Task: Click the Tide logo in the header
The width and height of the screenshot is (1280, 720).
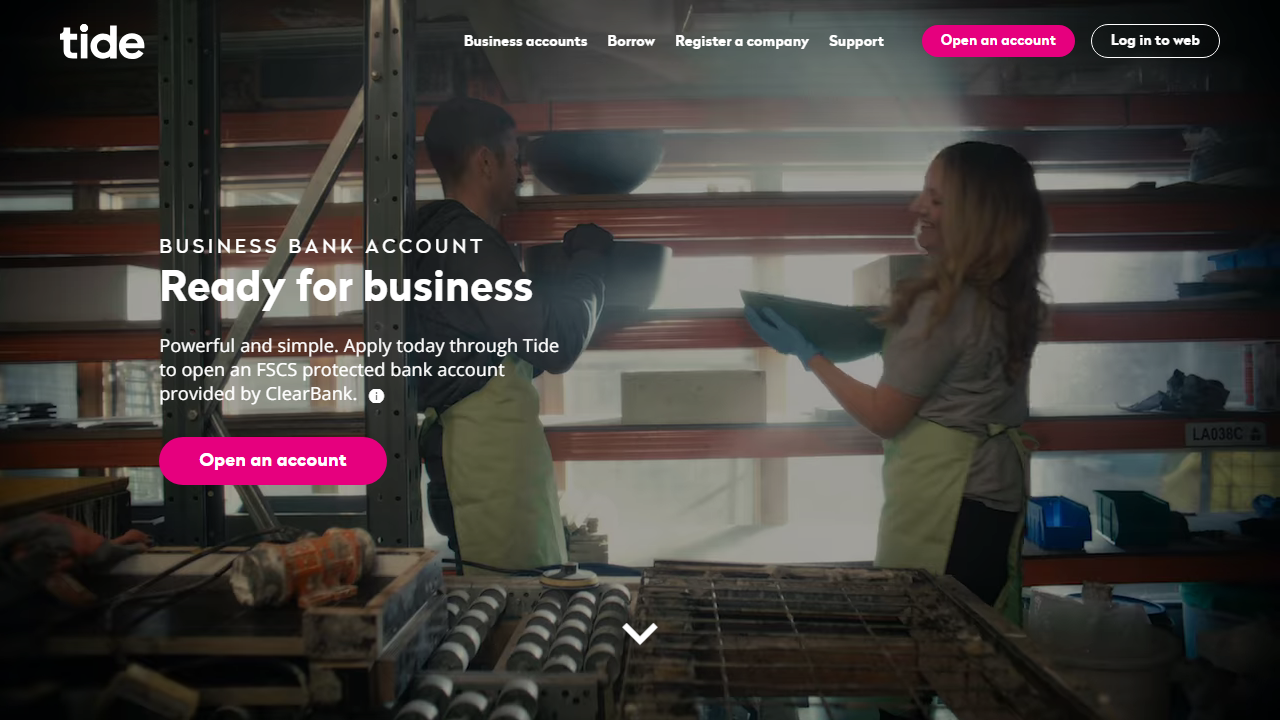Action: click(x=102, y=41)
